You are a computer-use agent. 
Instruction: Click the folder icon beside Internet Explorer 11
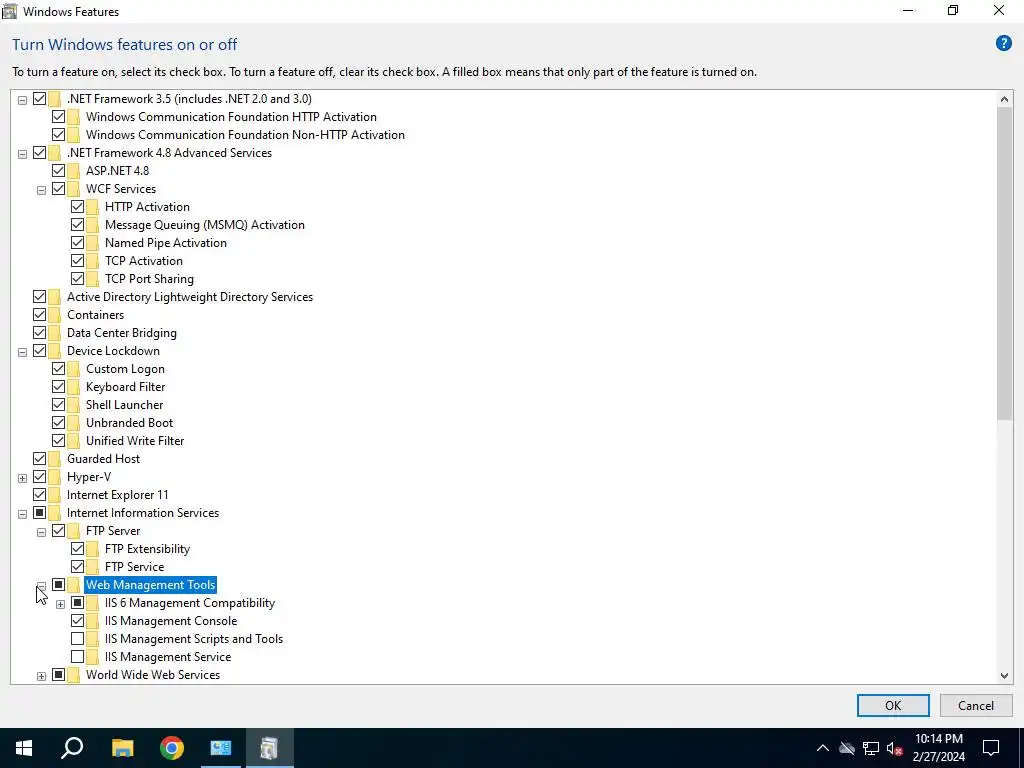point(55,495)
